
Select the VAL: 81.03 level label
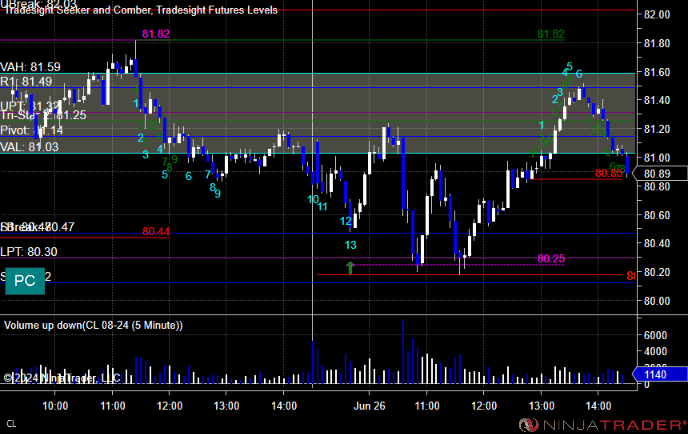pyautogui.click(x=29, y=147)
